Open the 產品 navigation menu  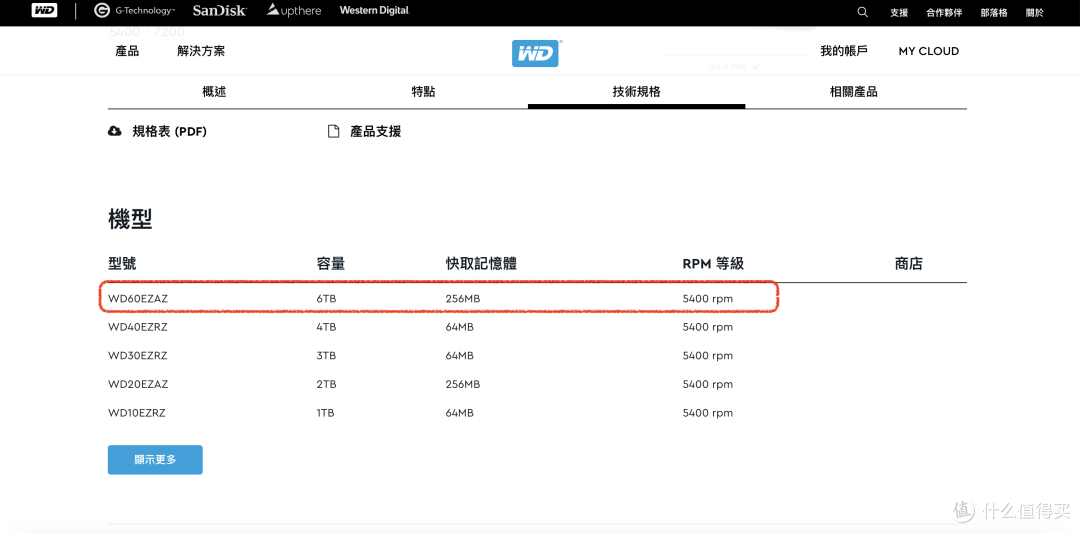127,51
